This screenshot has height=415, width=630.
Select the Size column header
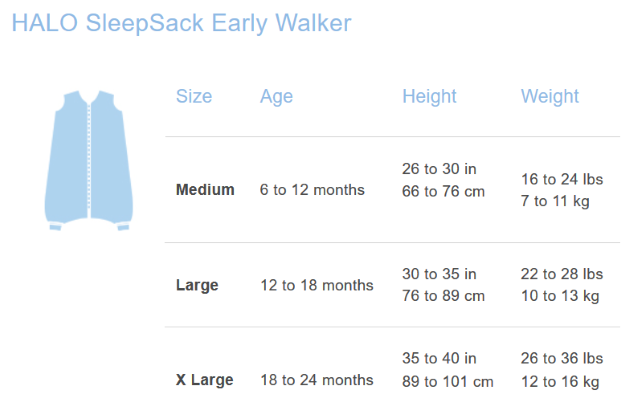pyautogui.click(x=194, y=96)
